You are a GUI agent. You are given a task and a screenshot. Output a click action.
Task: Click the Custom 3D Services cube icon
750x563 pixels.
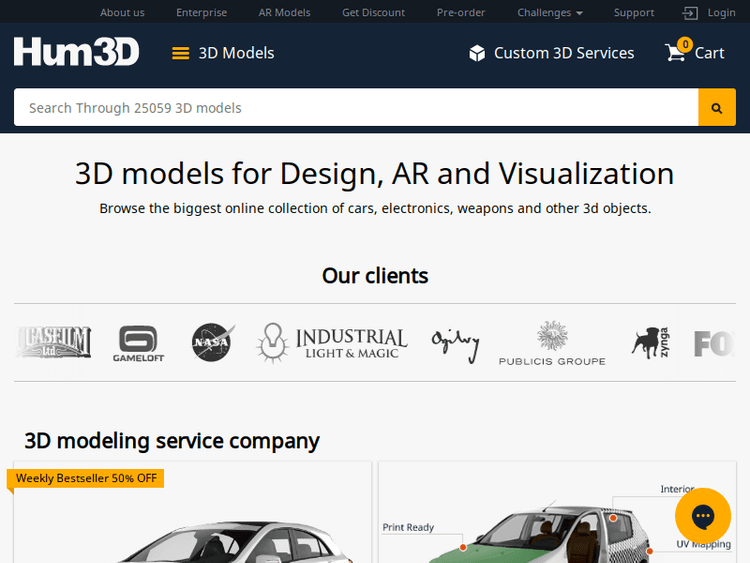coord(477,53)
